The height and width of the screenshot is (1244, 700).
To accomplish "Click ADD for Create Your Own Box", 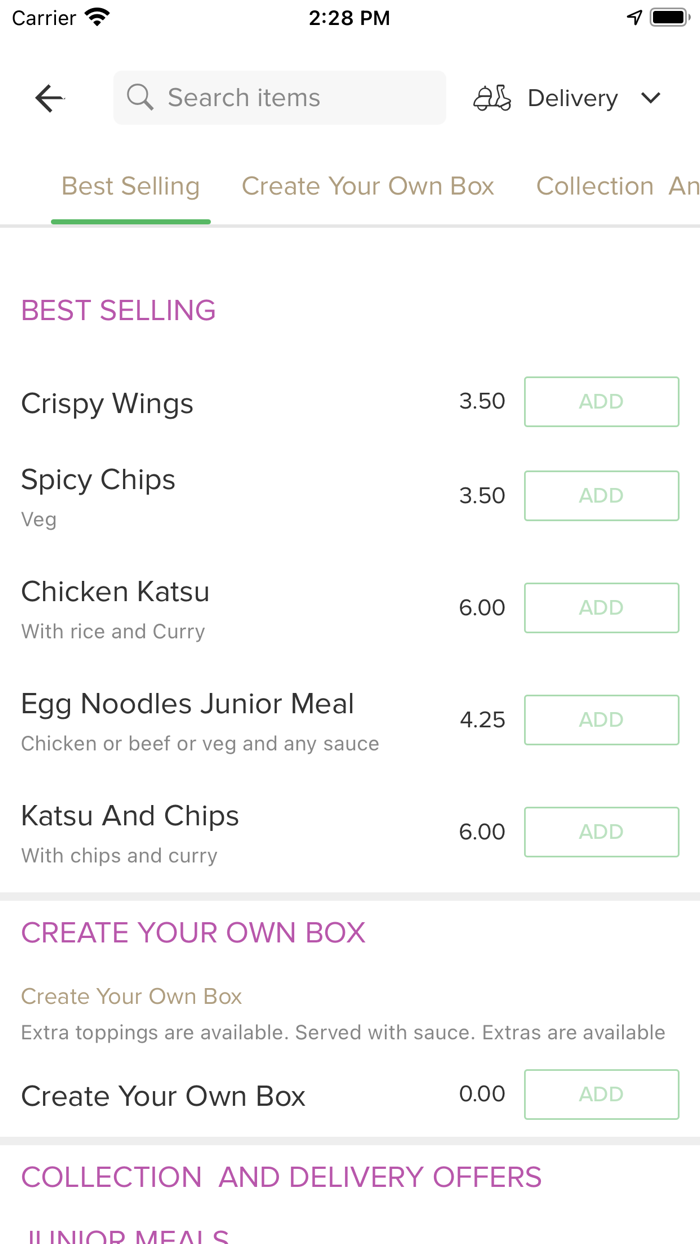I will pos(601,1094).
